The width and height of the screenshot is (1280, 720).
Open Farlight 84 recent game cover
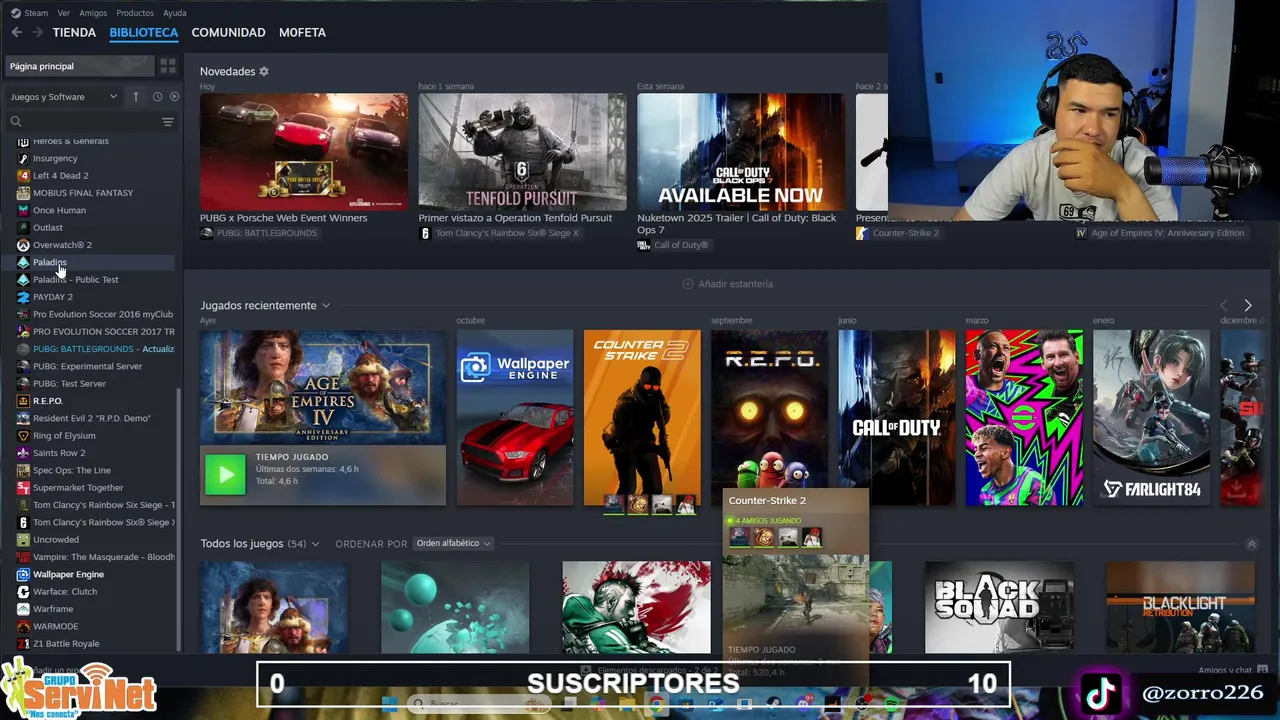click(x=1151, y=418)
